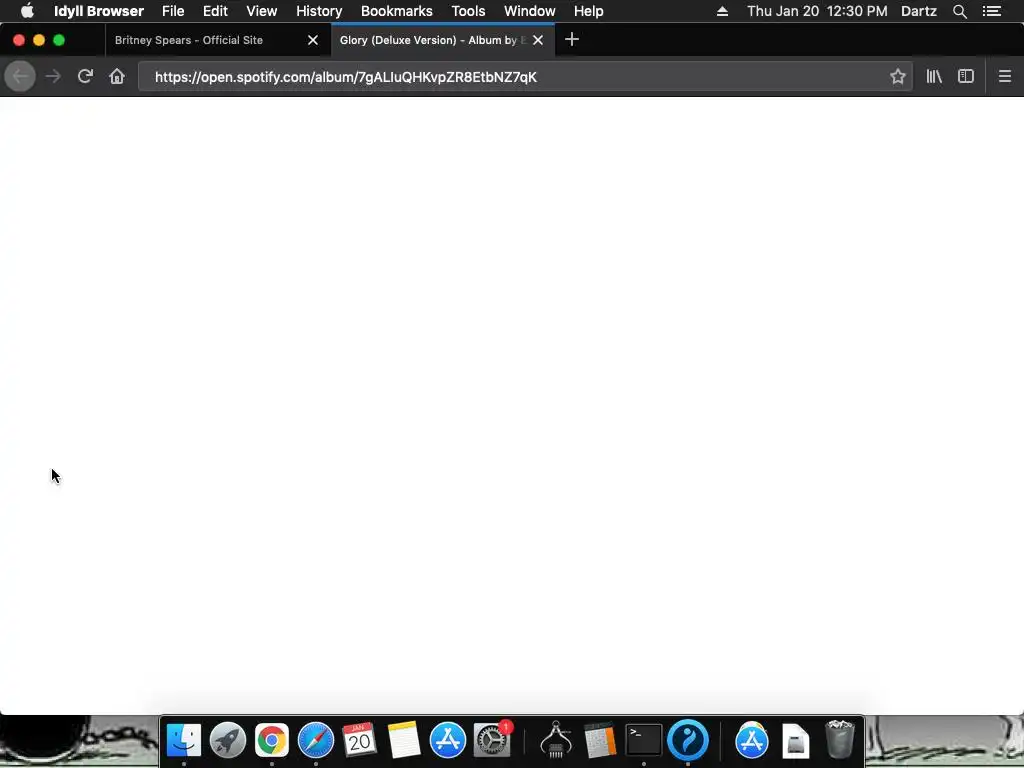Click the browser back arrow button
Image resolution: width=1024 pixels, height=768 pixels.
pyautogui.click(x=20, y=76)
